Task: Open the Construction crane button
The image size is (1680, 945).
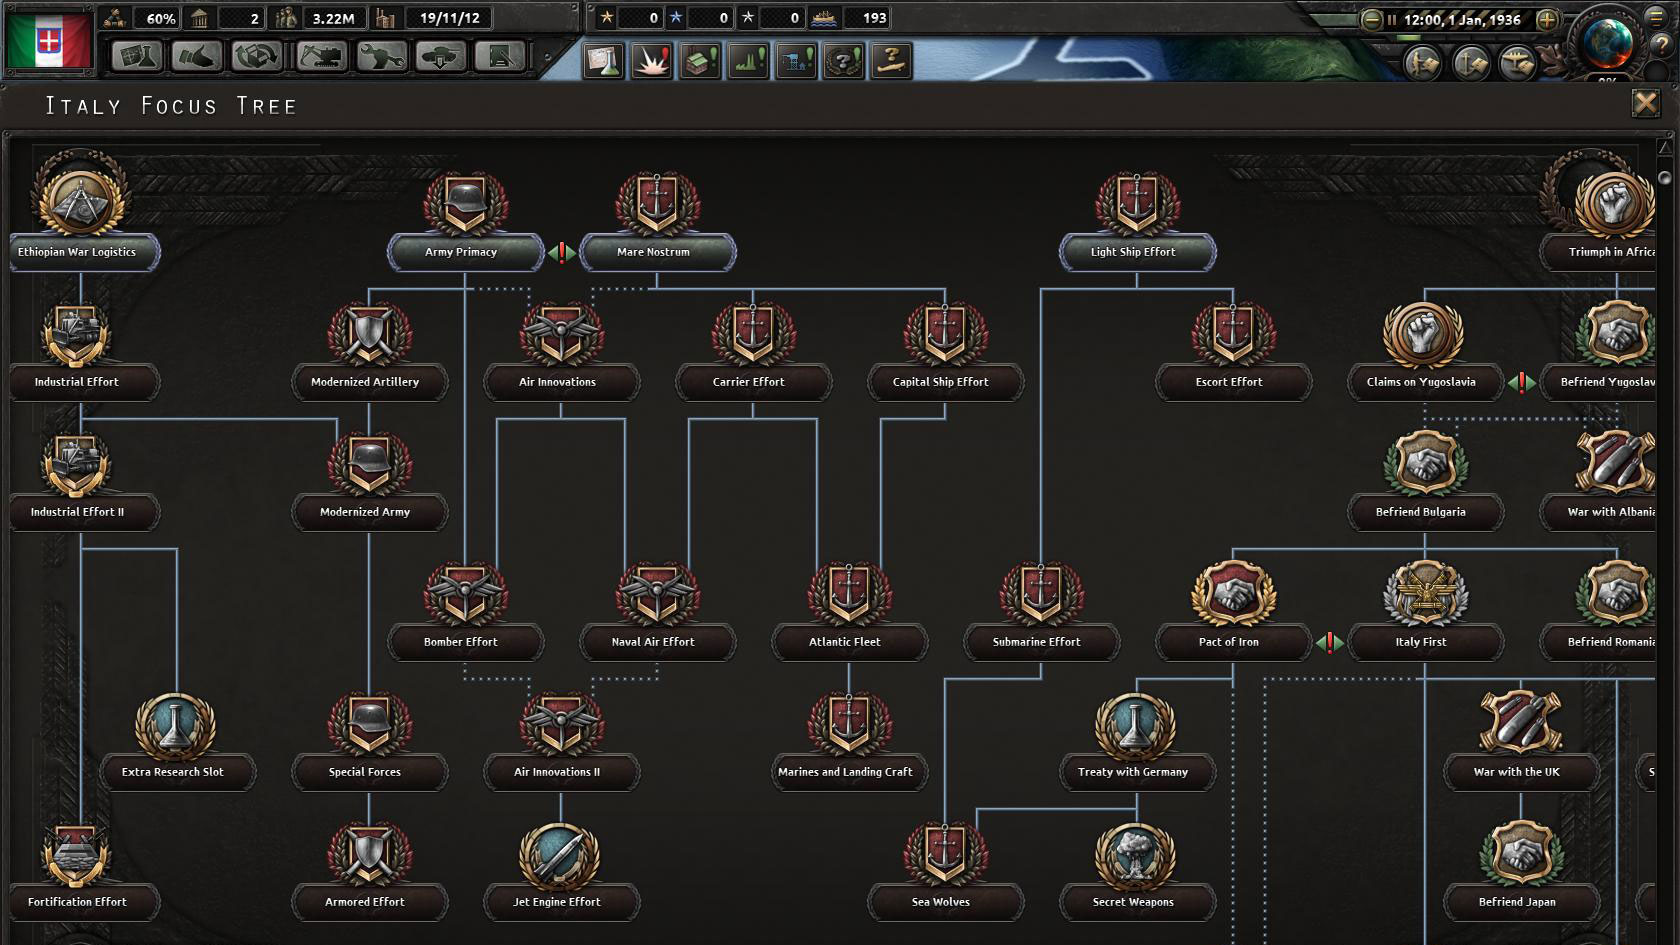Action: (320, 56)
